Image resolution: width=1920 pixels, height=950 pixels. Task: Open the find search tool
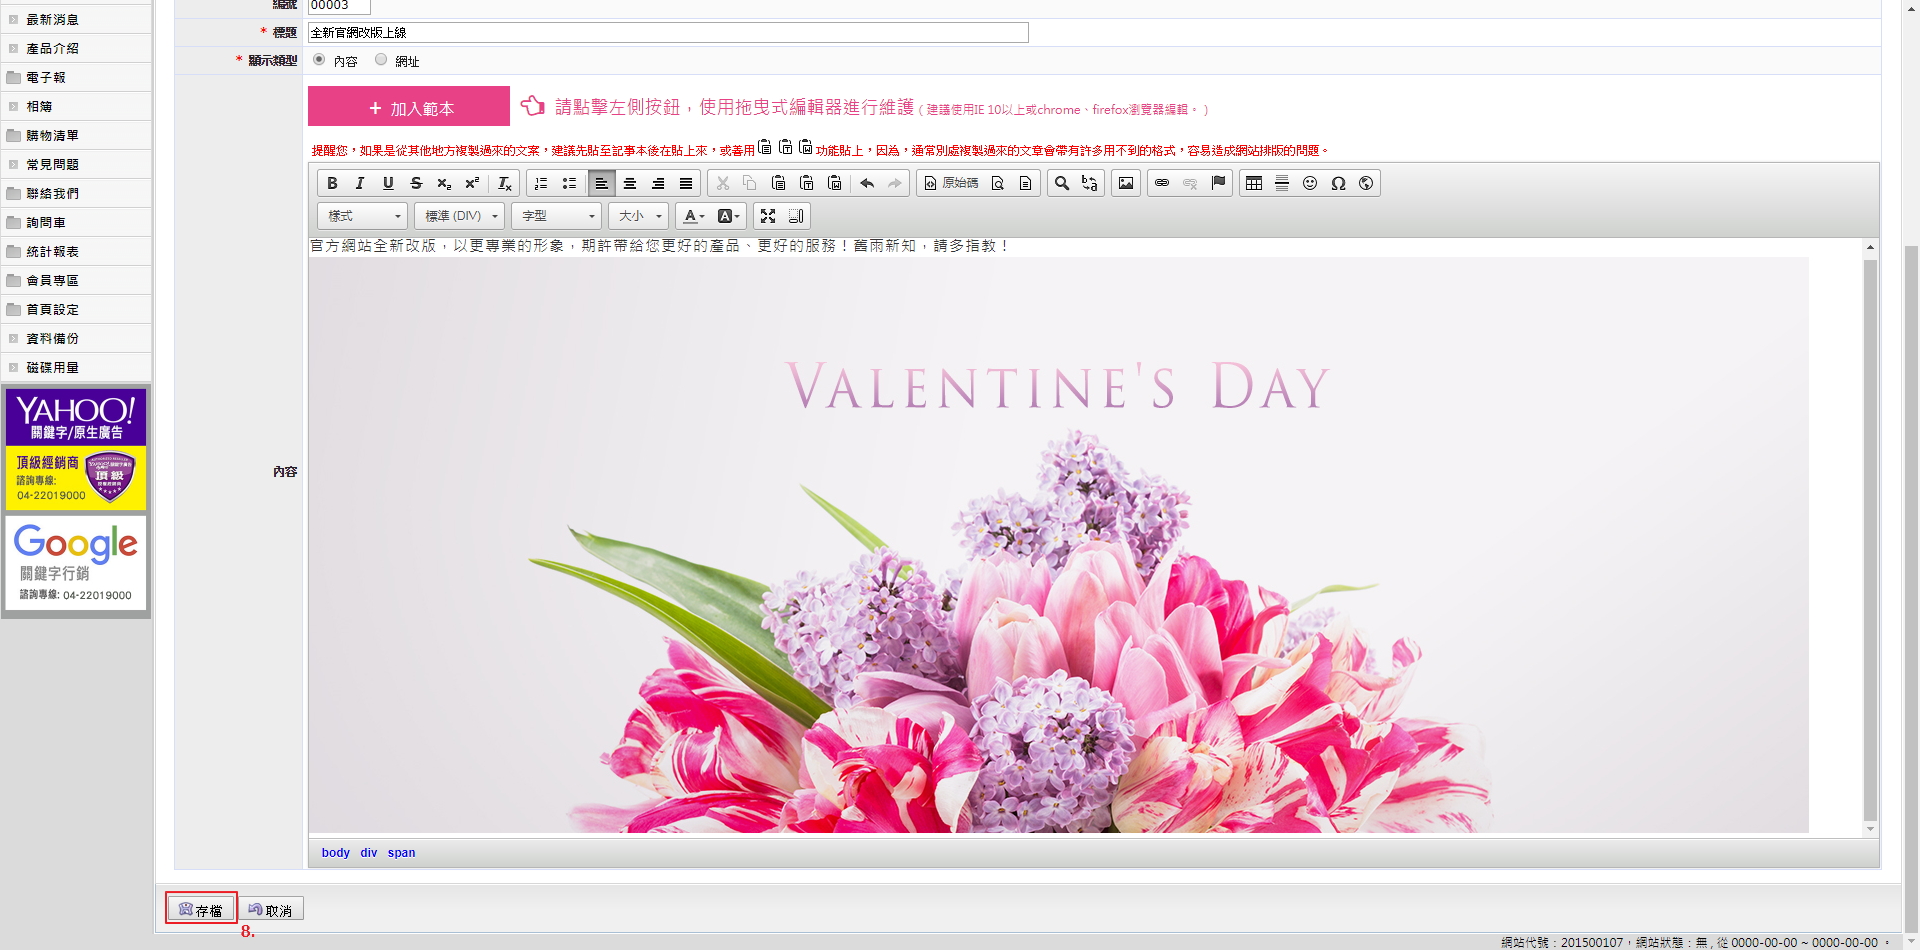pos(1062,183)
